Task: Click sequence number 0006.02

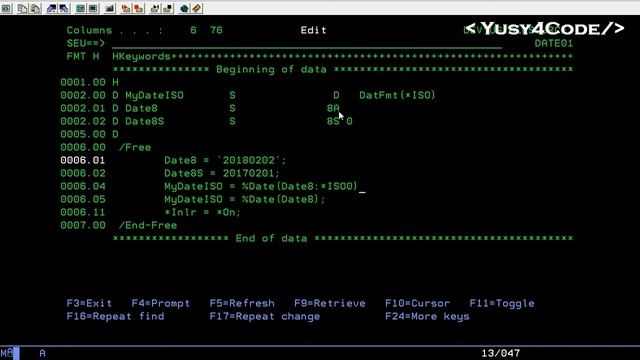Action: [x=83, y=173]
